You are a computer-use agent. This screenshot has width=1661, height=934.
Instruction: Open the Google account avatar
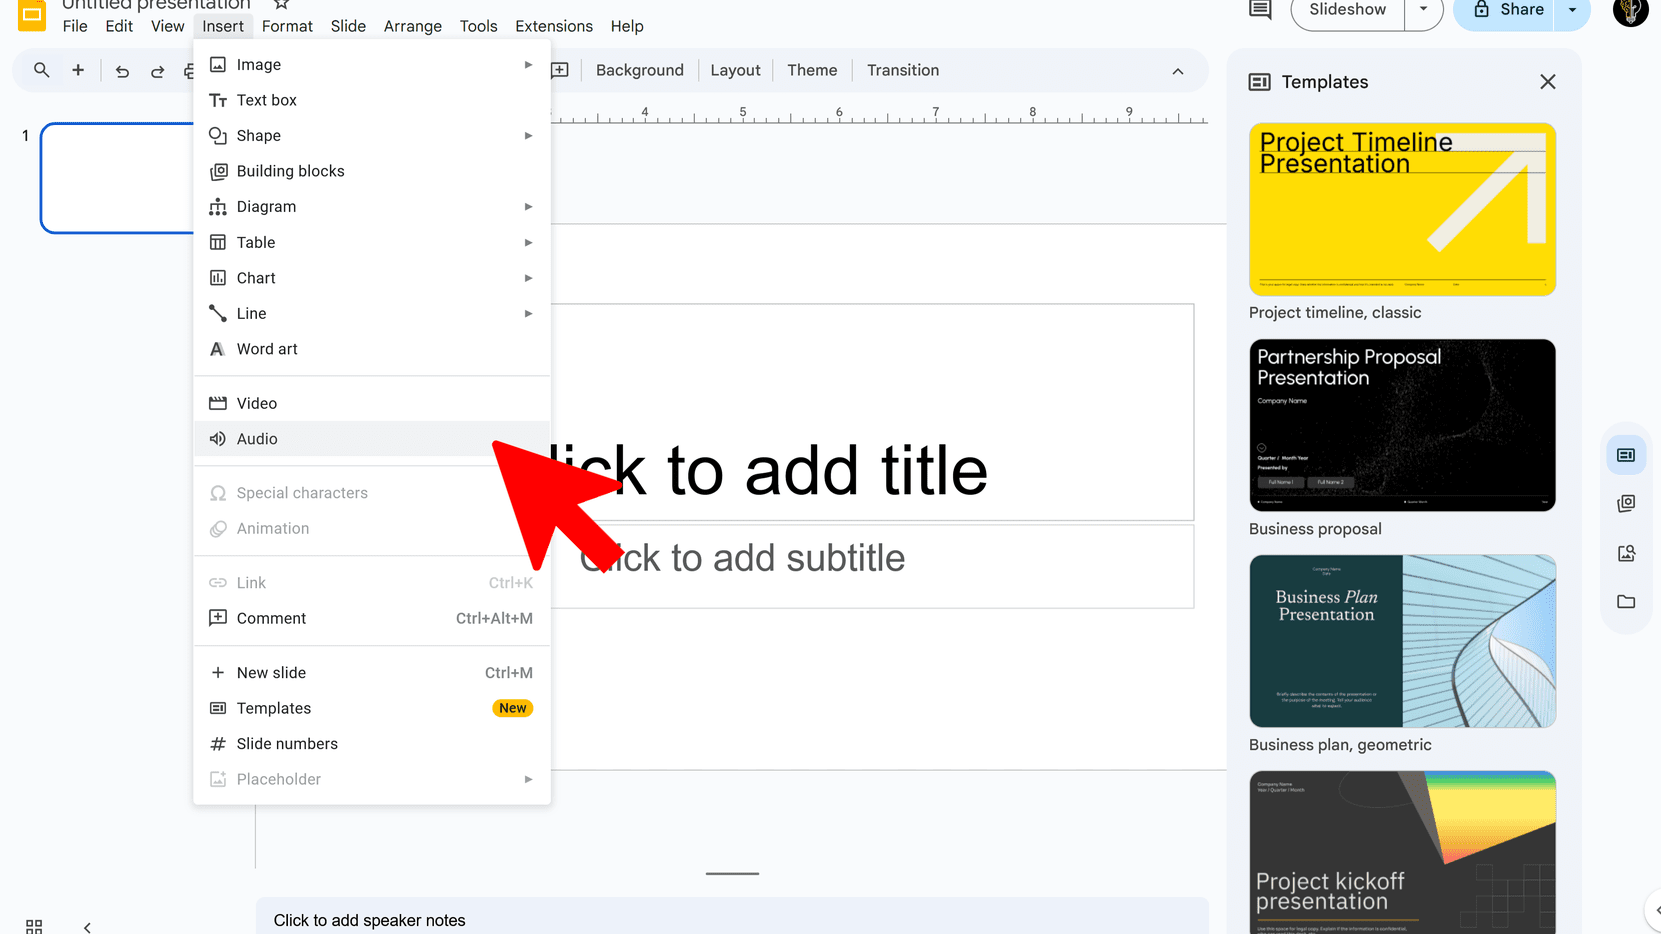click(x=1630, y=11)
